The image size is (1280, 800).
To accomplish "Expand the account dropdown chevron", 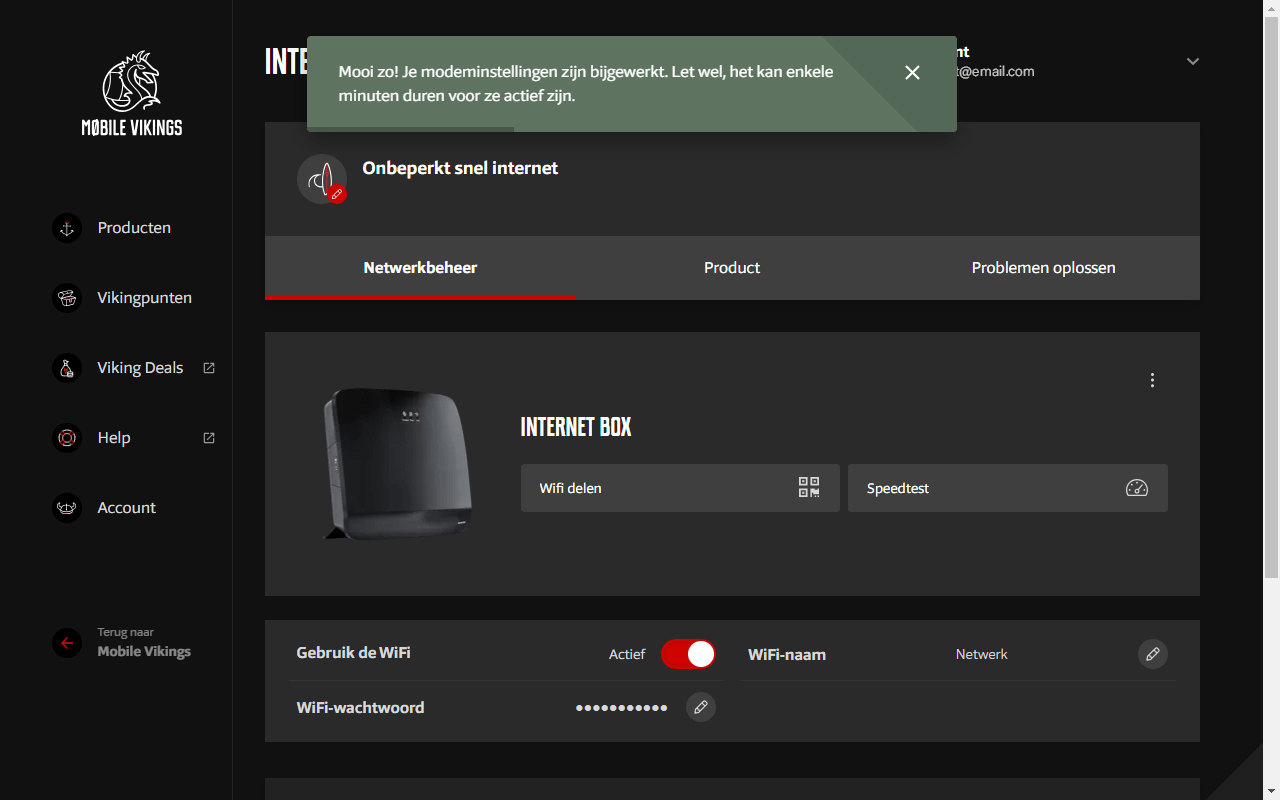I will point(1192,61).
